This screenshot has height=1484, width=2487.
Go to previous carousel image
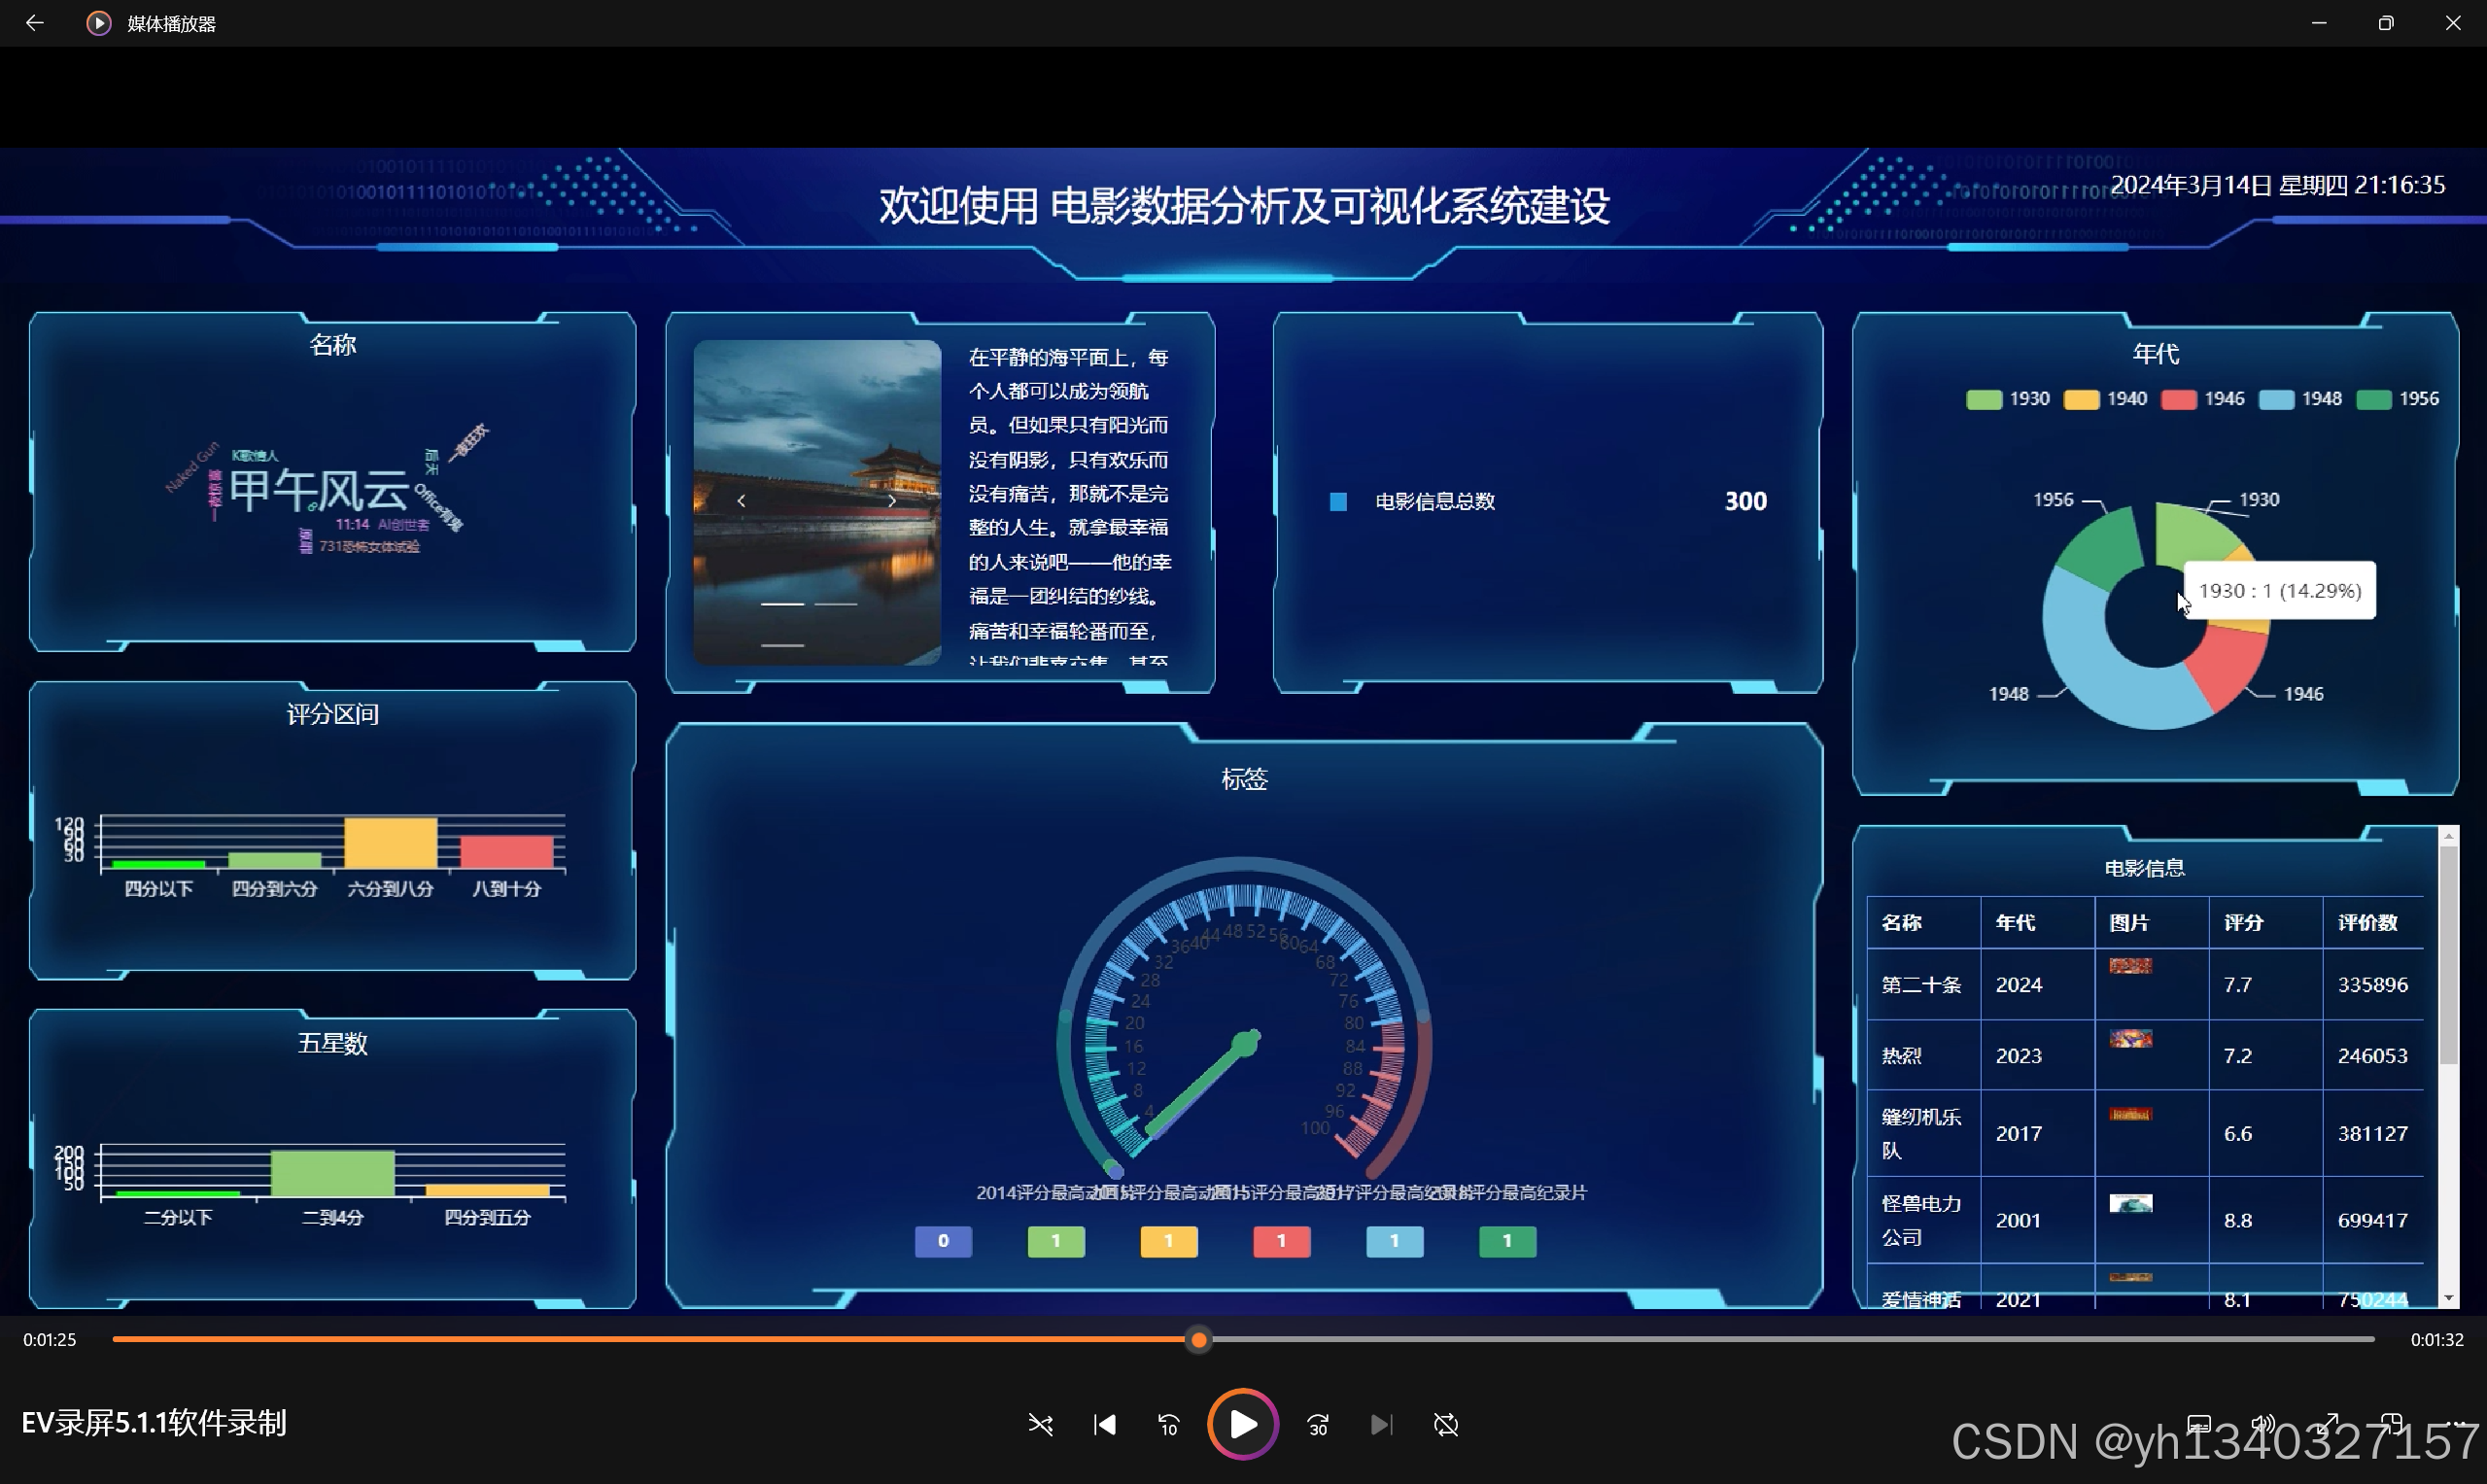(x=741, y=501)
